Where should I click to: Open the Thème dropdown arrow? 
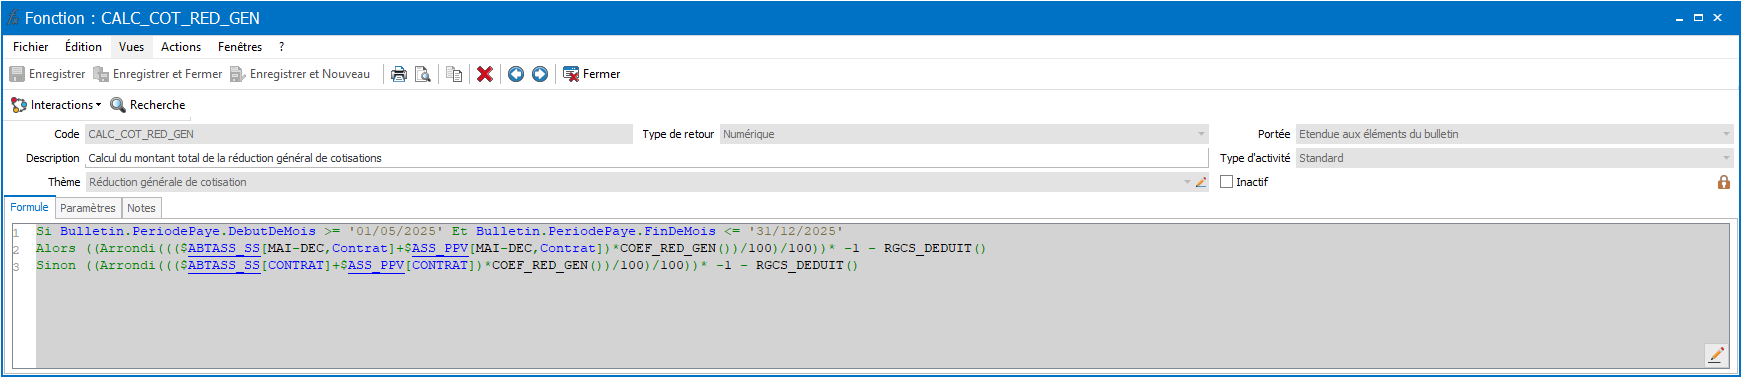(1187, 182)
